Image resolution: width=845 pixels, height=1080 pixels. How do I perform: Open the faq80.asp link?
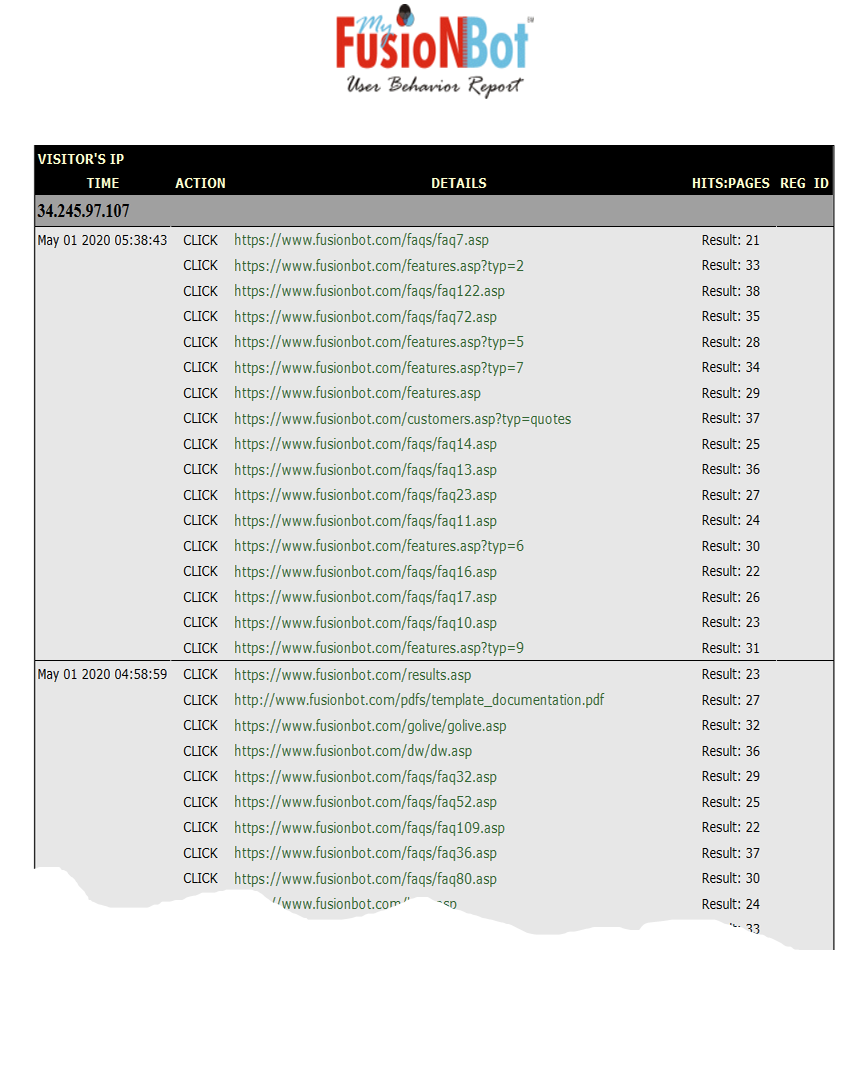coord(365,879)
